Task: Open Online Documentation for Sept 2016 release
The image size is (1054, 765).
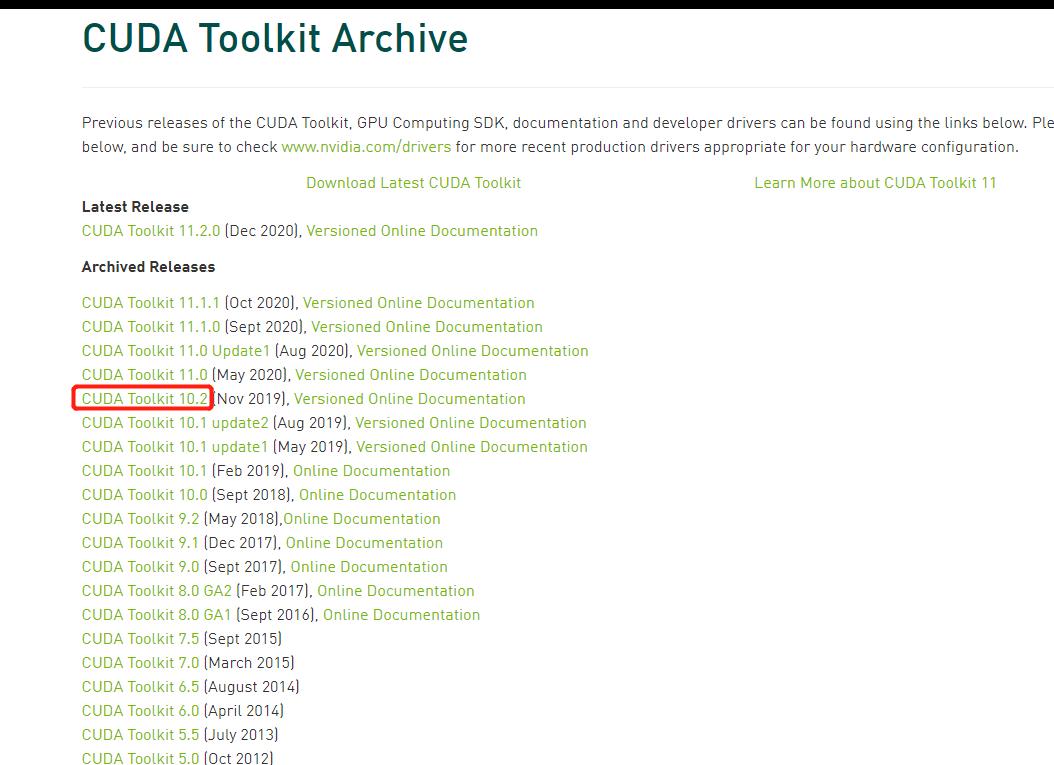Action: (x=402, y=615)
